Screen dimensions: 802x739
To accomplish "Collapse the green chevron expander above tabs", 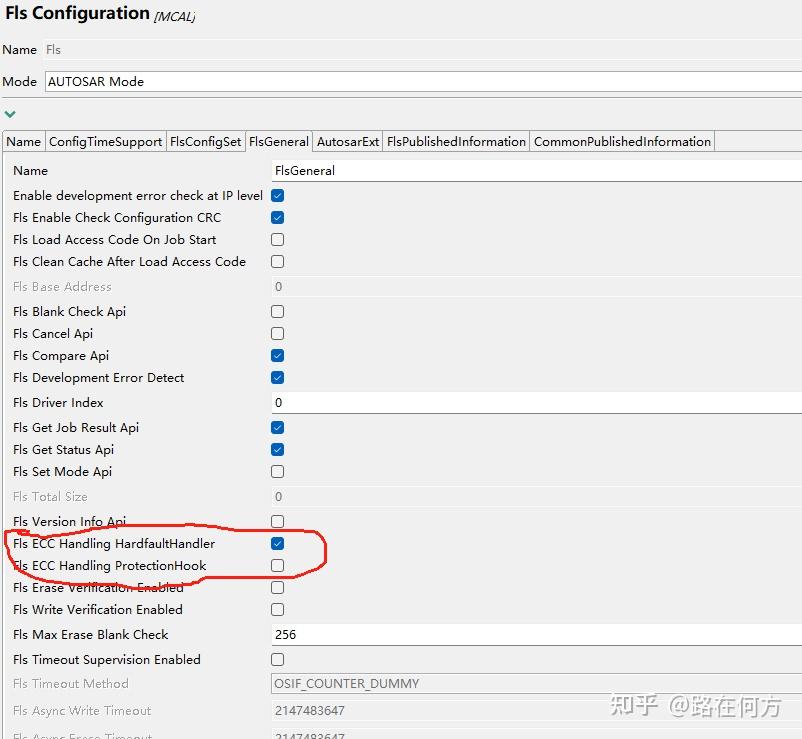I will 10,114.
